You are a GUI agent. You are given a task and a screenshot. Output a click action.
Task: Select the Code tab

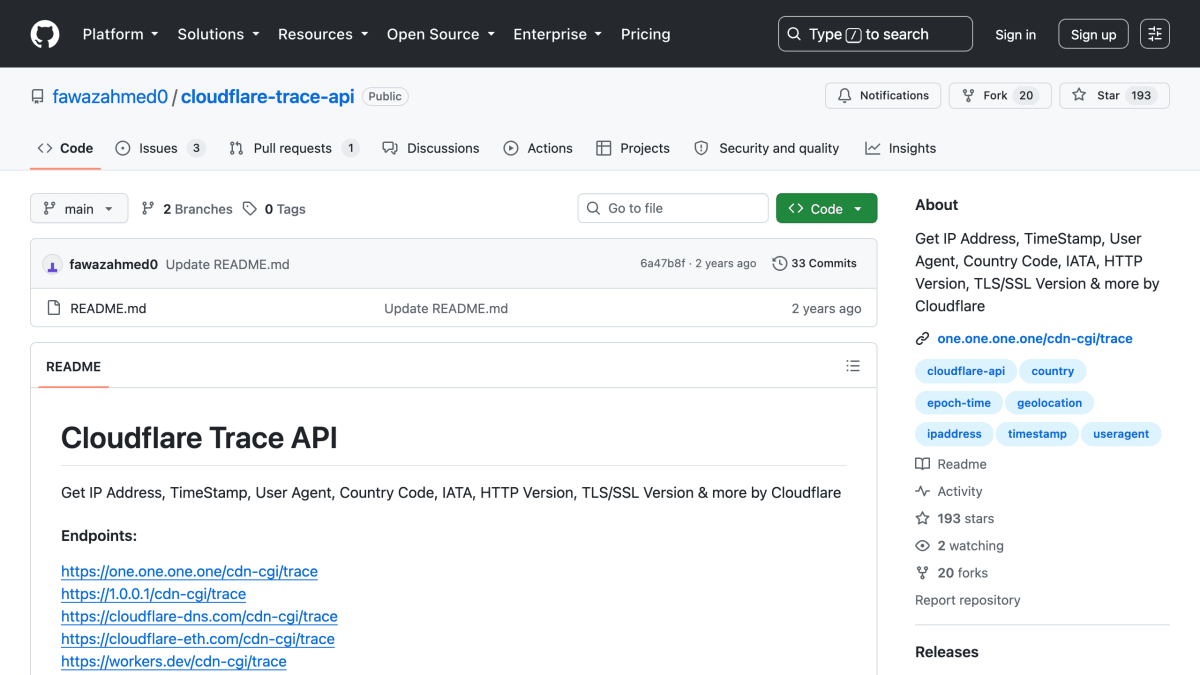(65, 148)
